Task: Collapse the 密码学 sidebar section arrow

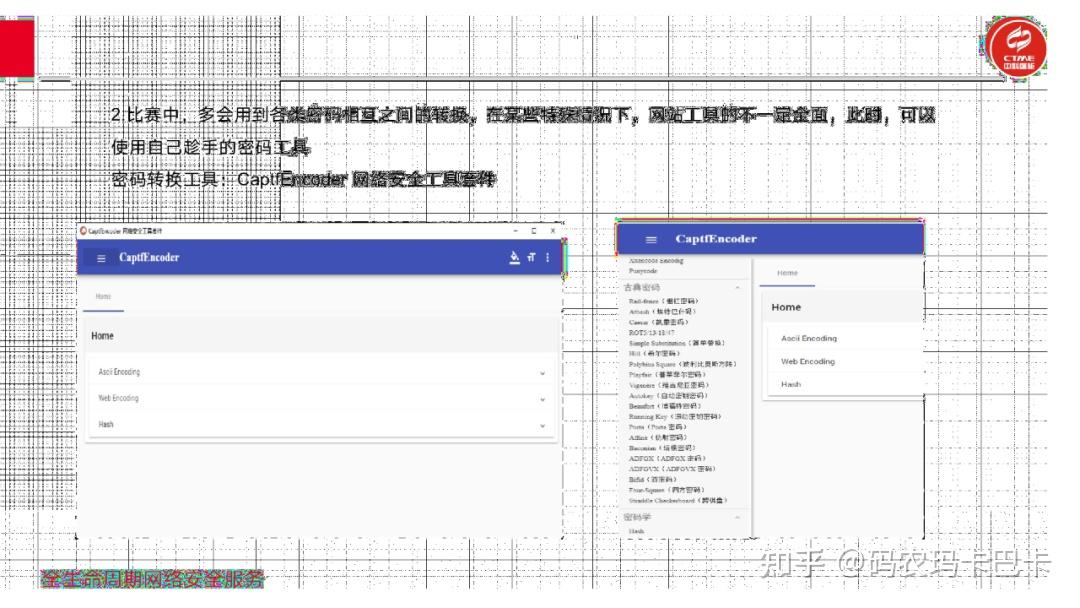Action: pos(738,517)
